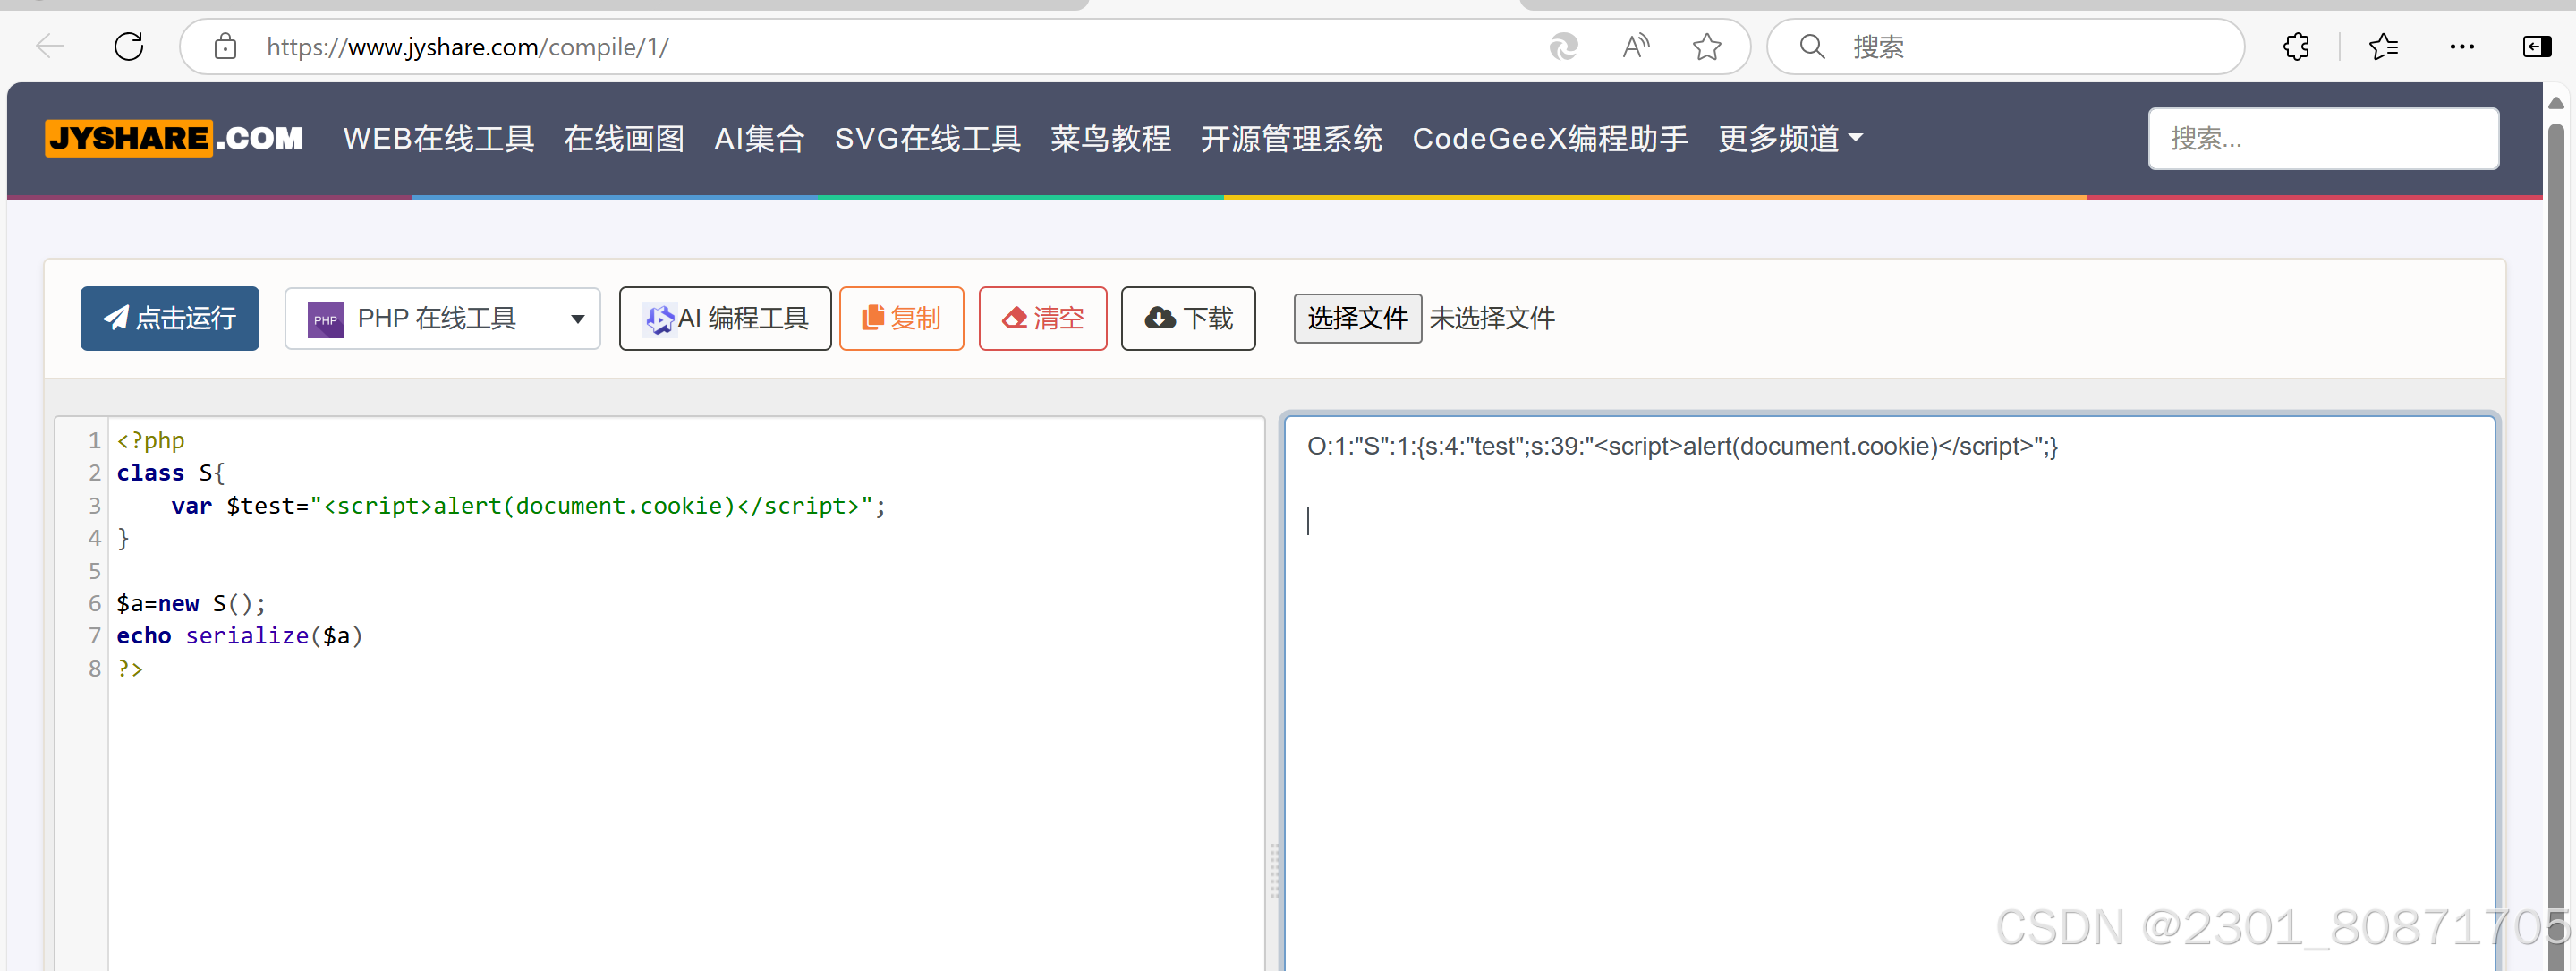Click the browser refresh icon
The height and width of the screenshot is (971, 2576).
point(129,47)
